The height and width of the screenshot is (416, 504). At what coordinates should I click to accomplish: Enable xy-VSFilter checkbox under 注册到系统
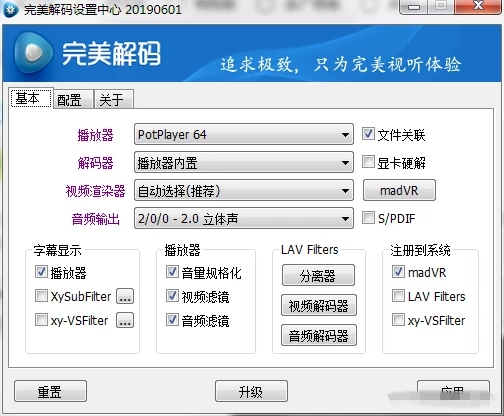pos(398,320)
